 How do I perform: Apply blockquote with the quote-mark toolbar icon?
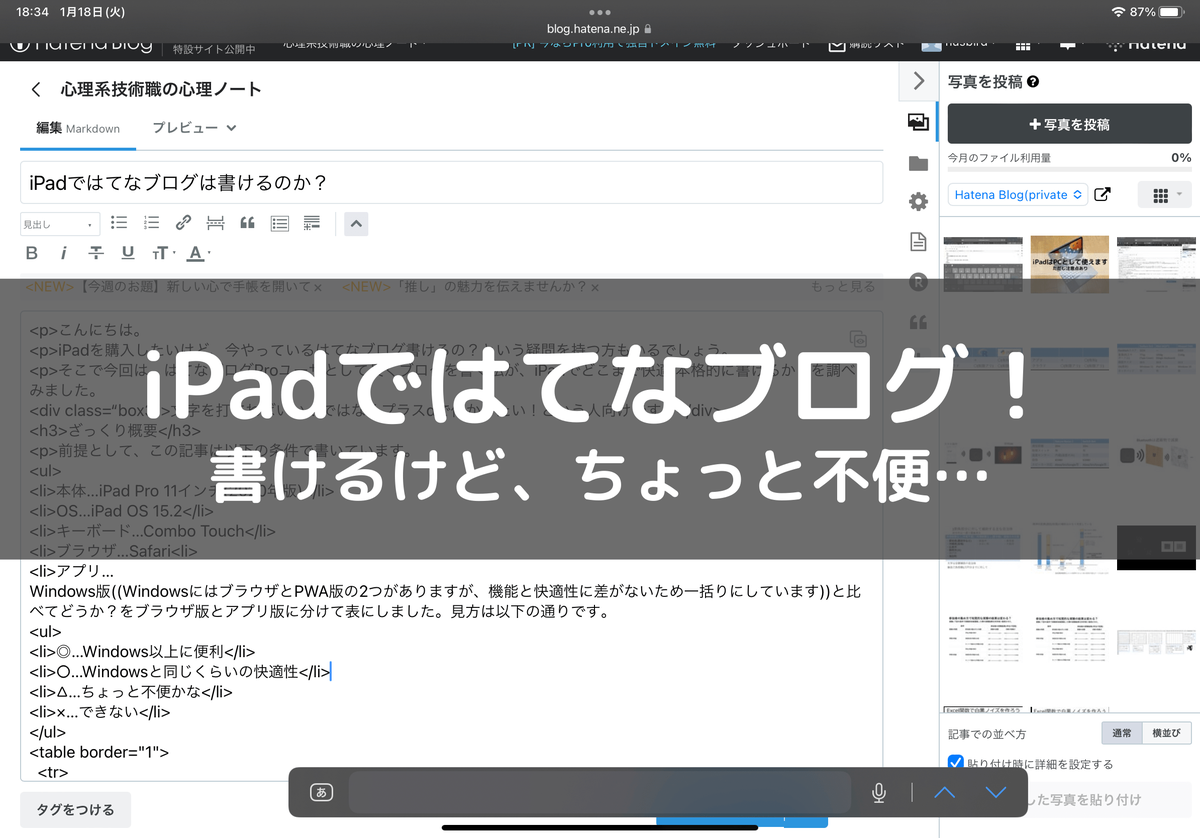click(247, 223)
